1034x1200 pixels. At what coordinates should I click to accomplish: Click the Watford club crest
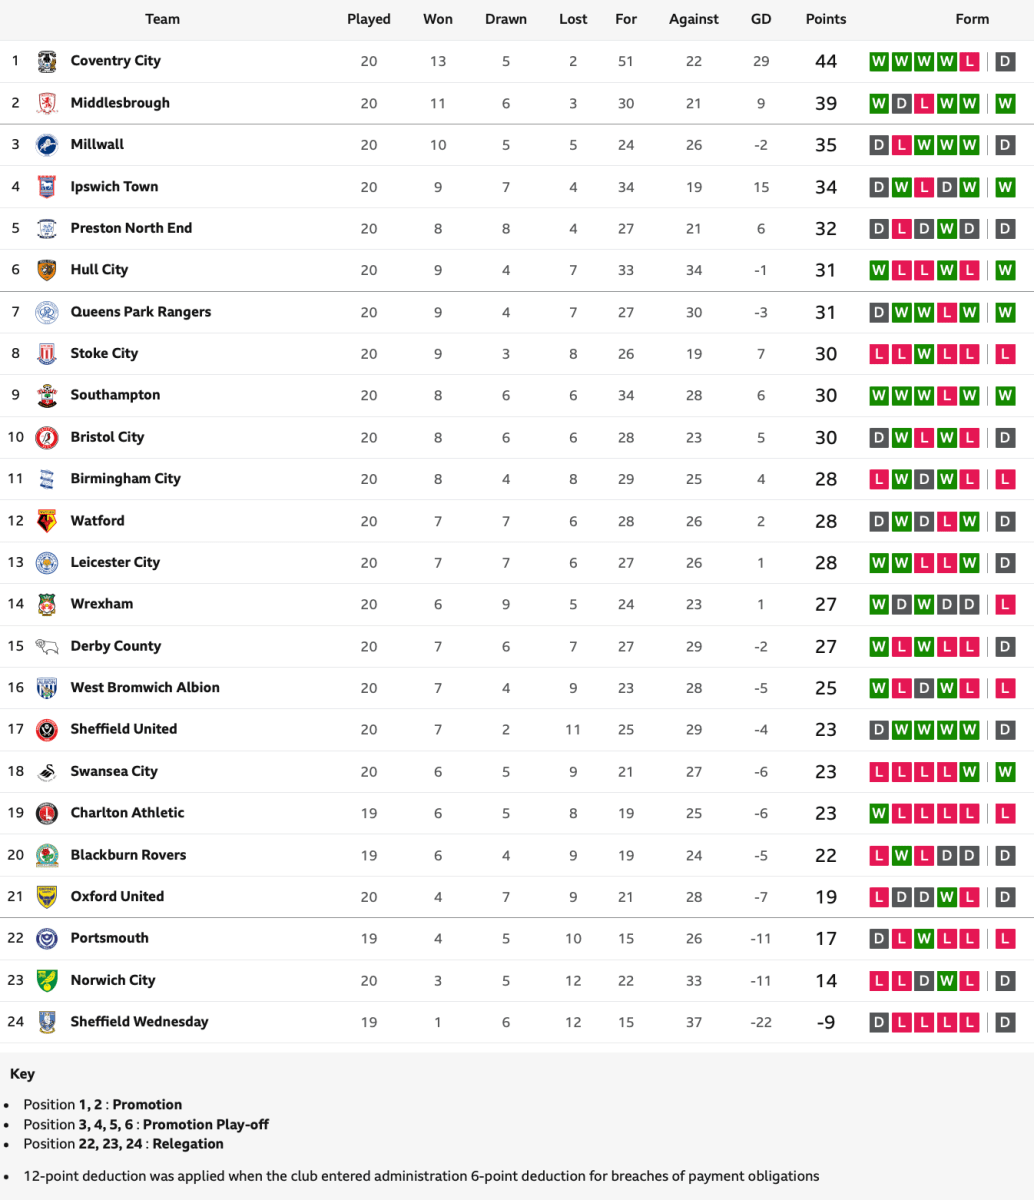click(x=46, y=521)
